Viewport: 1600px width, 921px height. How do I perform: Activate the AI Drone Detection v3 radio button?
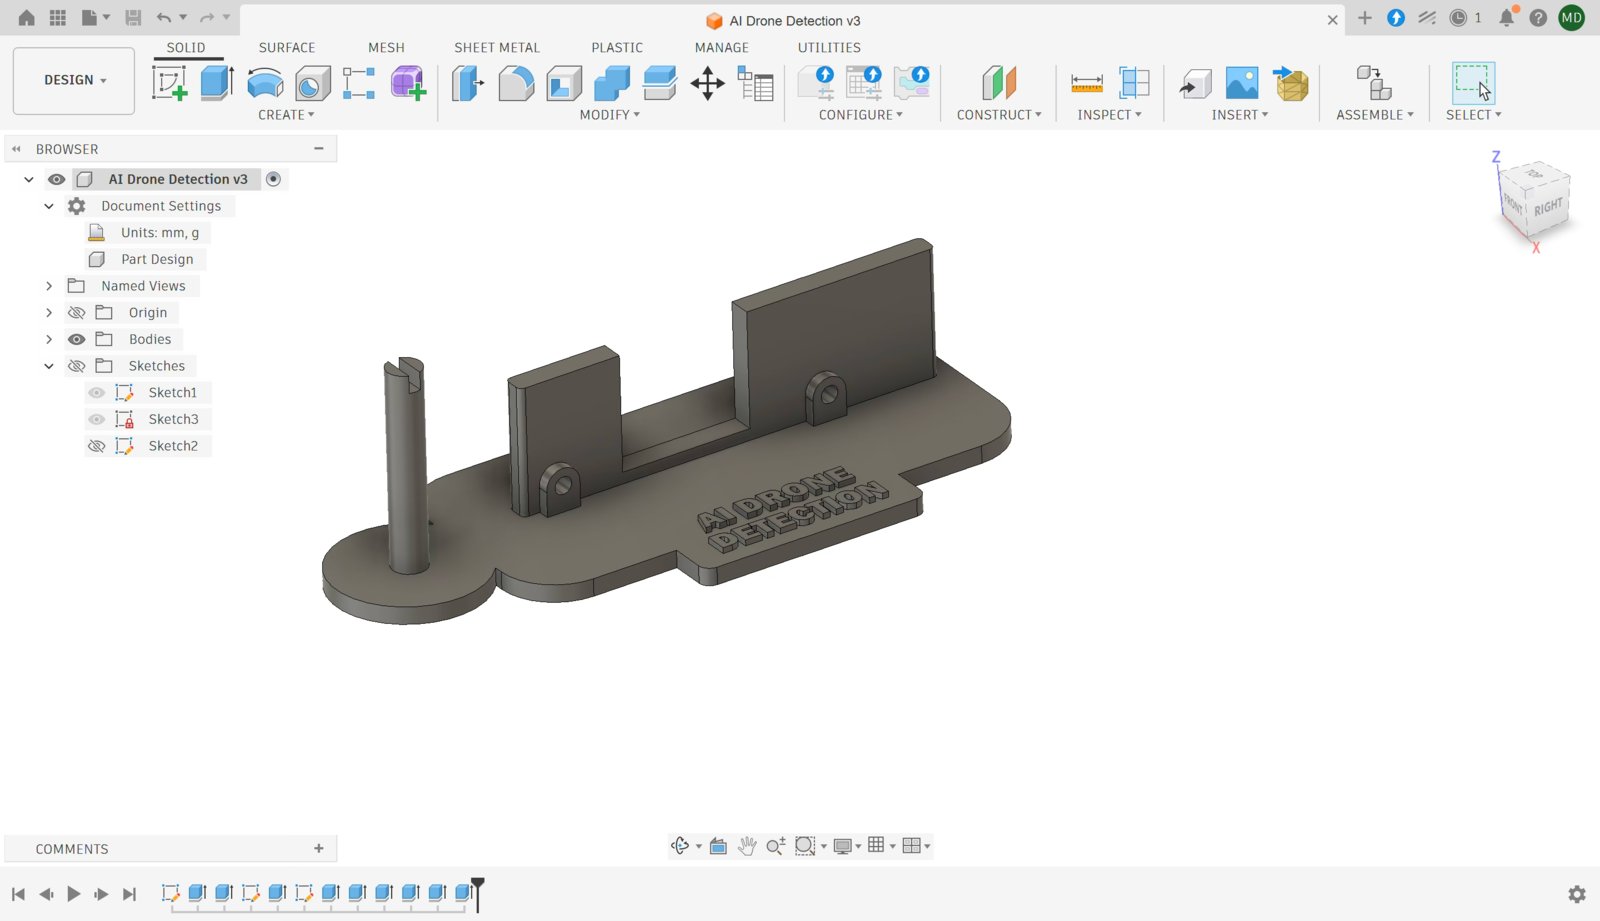tap(273, 179)
